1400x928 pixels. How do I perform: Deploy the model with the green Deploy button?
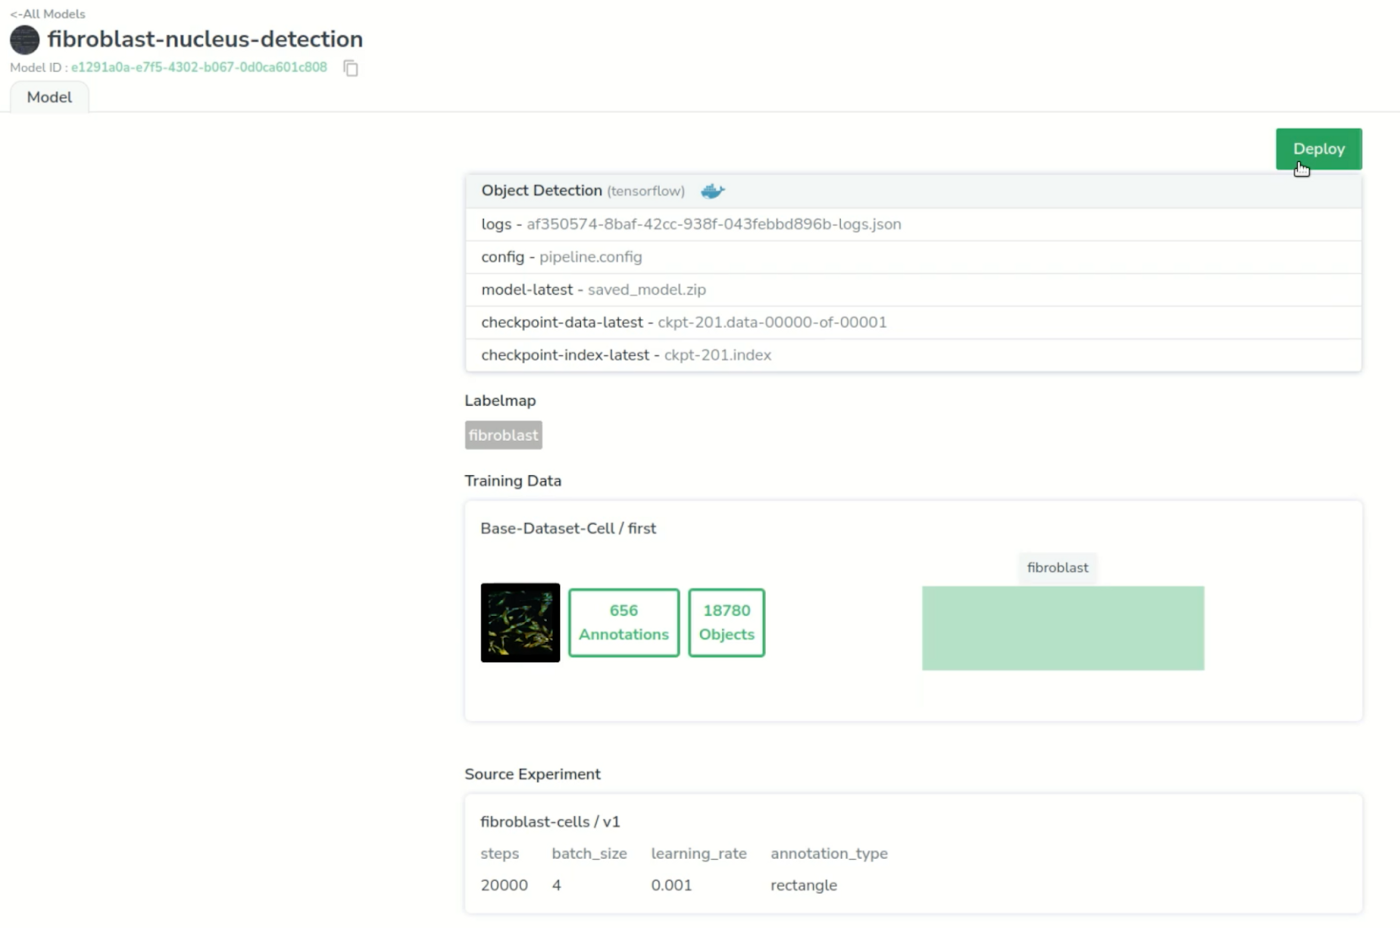(x=1318, y=149)
